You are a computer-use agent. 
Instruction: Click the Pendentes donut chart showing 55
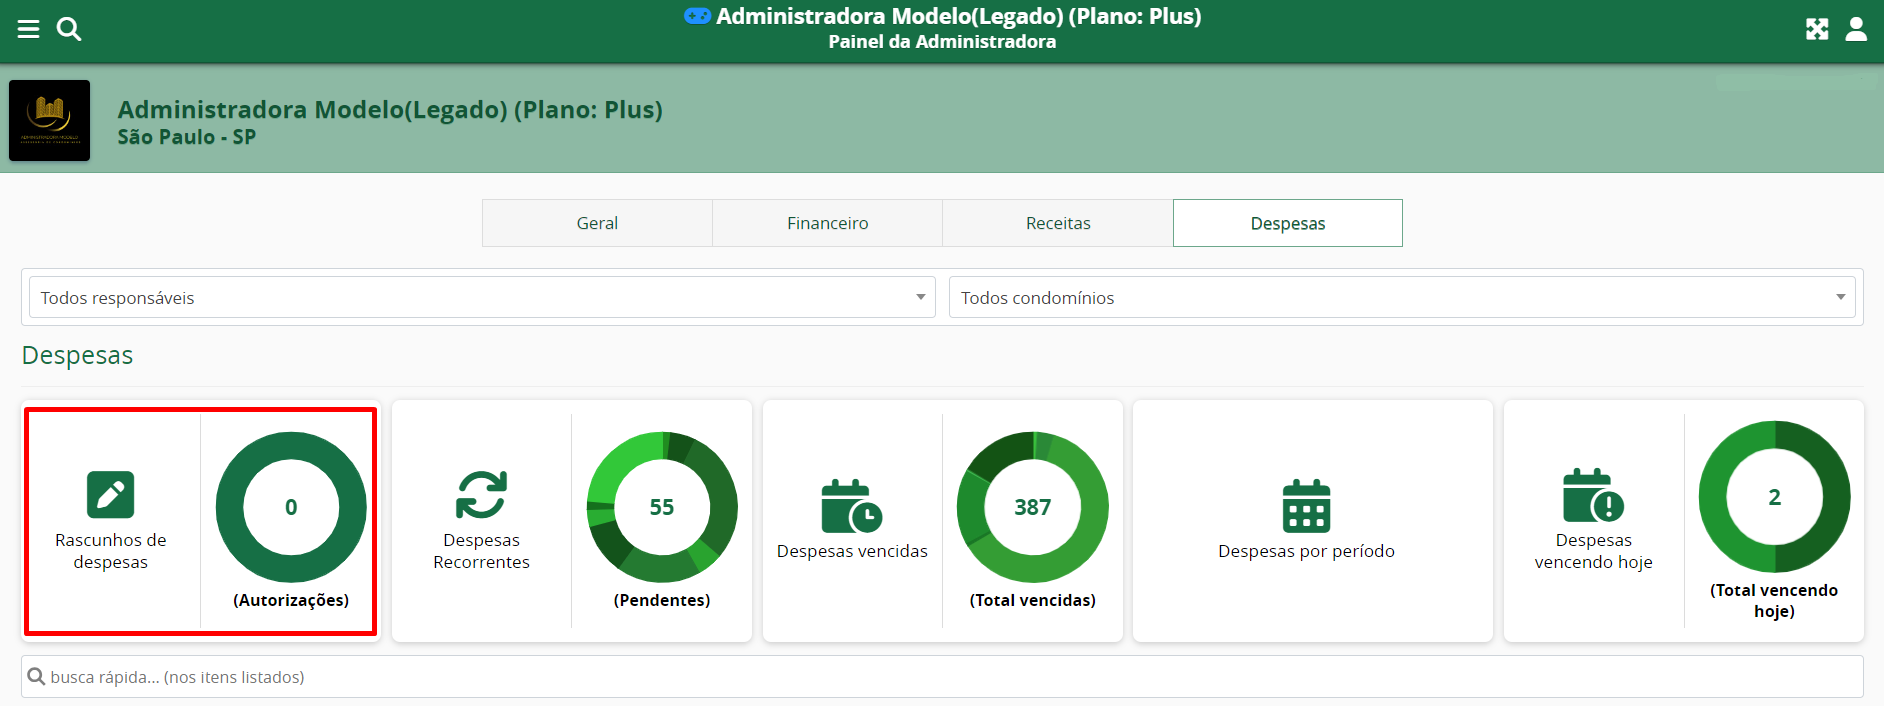tap(662, 507)
